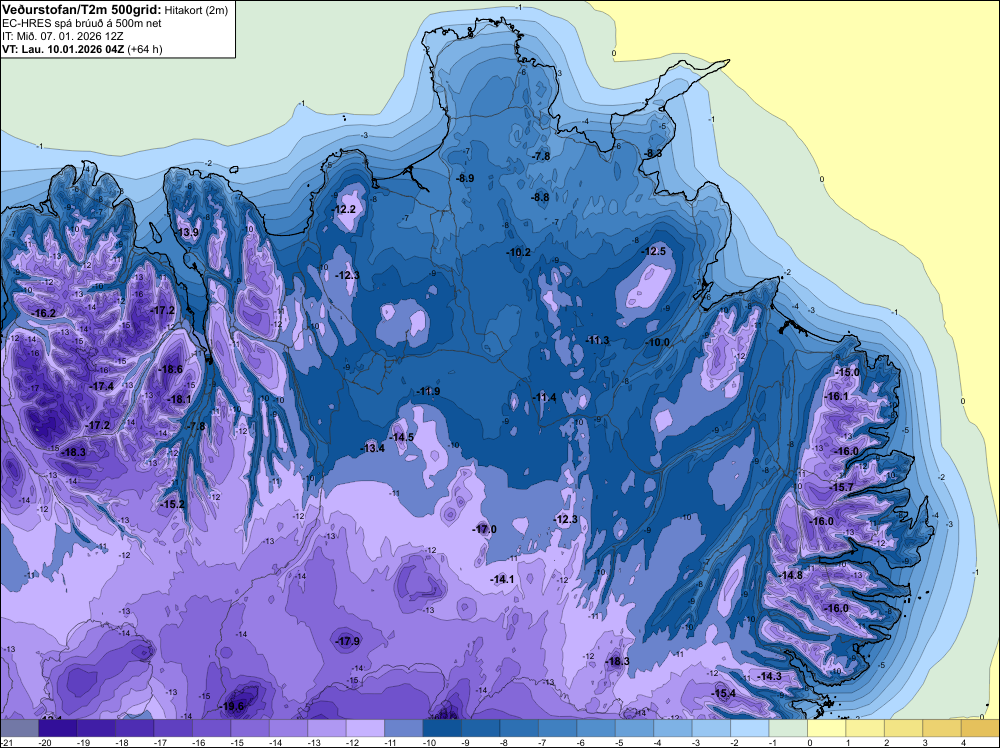The image size is (1000, 748).
Task: Click the '-15' label on the legend scale
Action: pyautogui.click(x=237, y=743)
